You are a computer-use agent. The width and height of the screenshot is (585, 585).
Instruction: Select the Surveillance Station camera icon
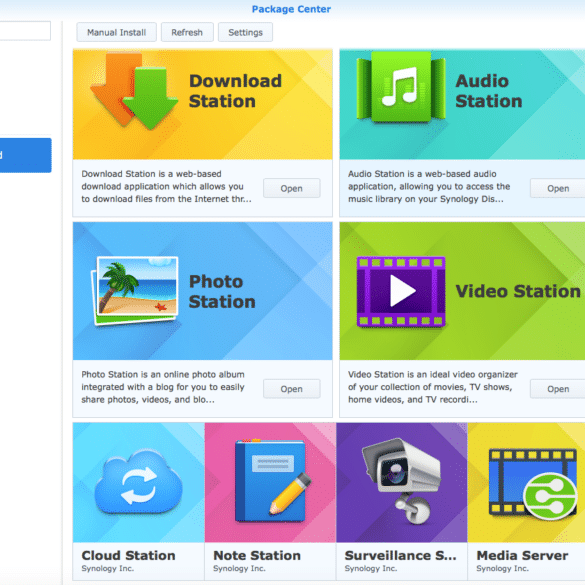402,481
